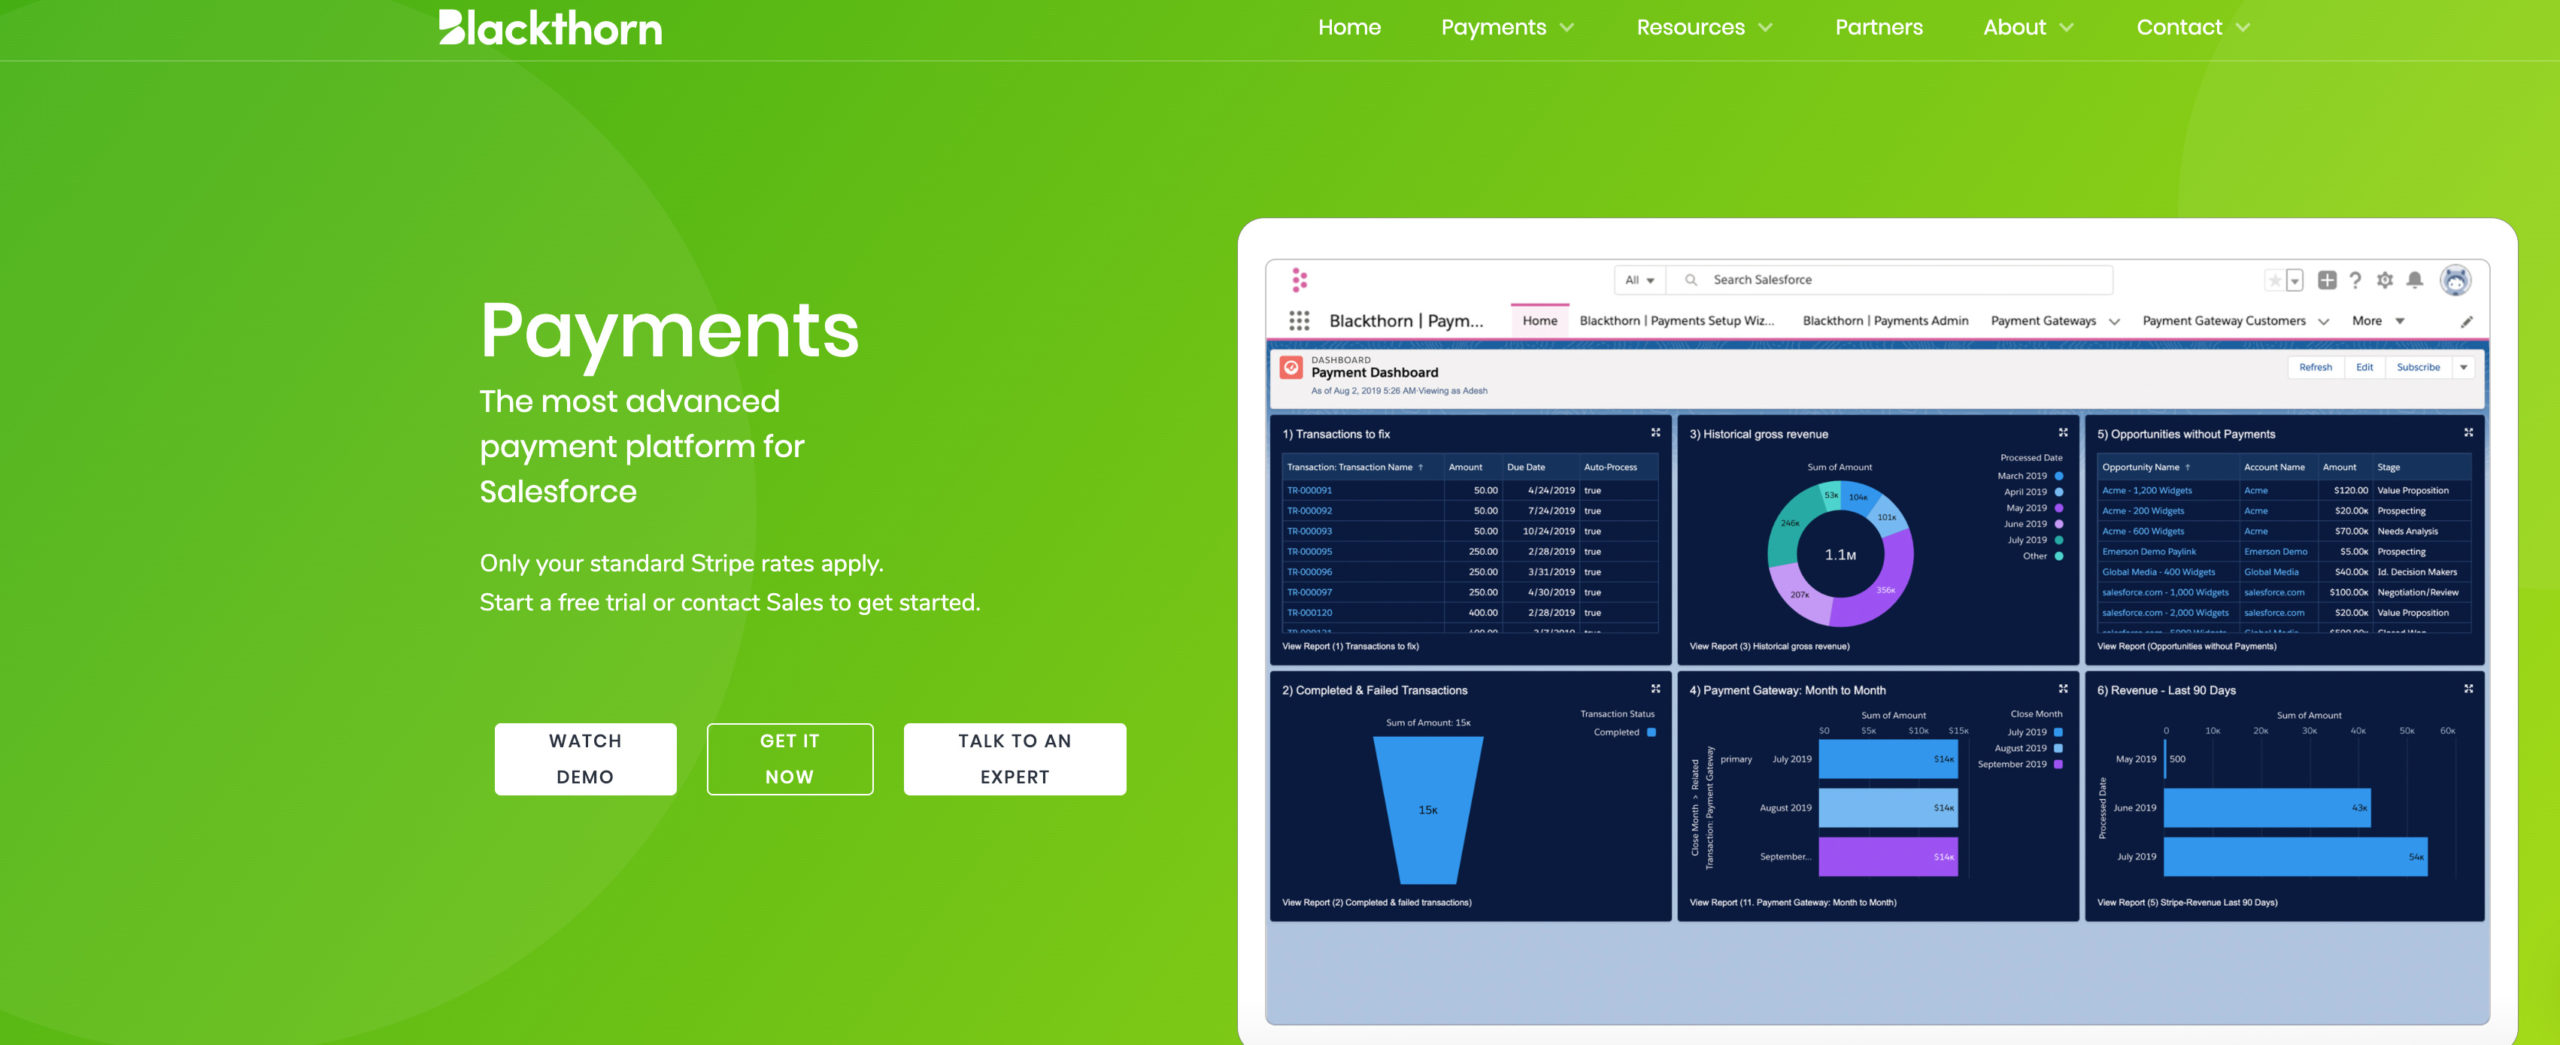Screen dimensions: 2560x1045
Task: Open the setup gear icon
Action: [2385, 281]
